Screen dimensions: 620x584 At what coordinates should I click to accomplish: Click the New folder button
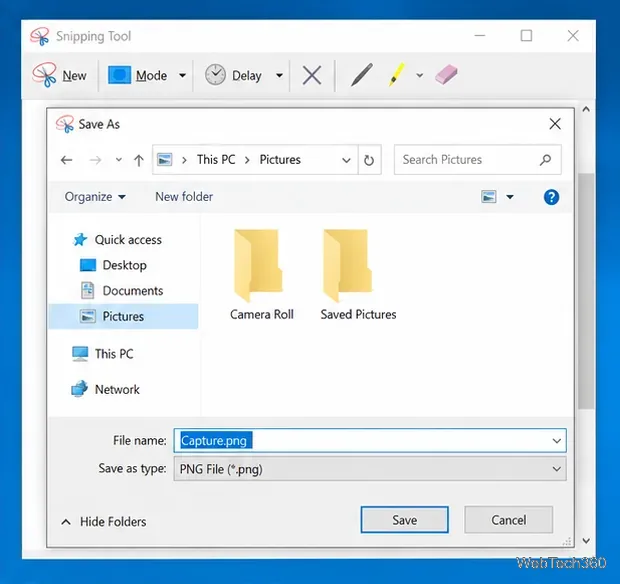[184, 197]
